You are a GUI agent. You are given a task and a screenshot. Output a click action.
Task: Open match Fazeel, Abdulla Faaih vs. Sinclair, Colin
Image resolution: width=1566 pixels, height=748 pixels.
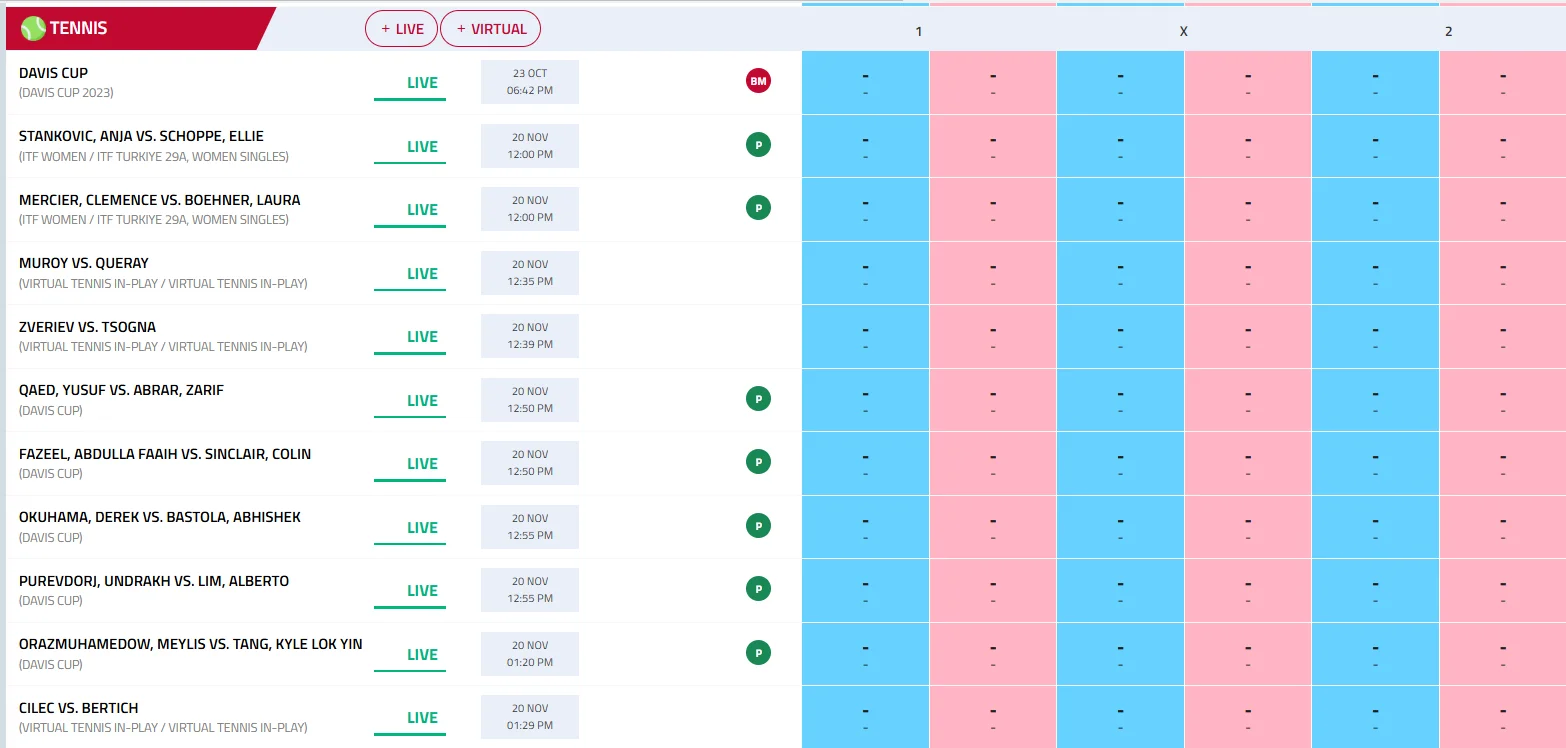tap(165, 454)
